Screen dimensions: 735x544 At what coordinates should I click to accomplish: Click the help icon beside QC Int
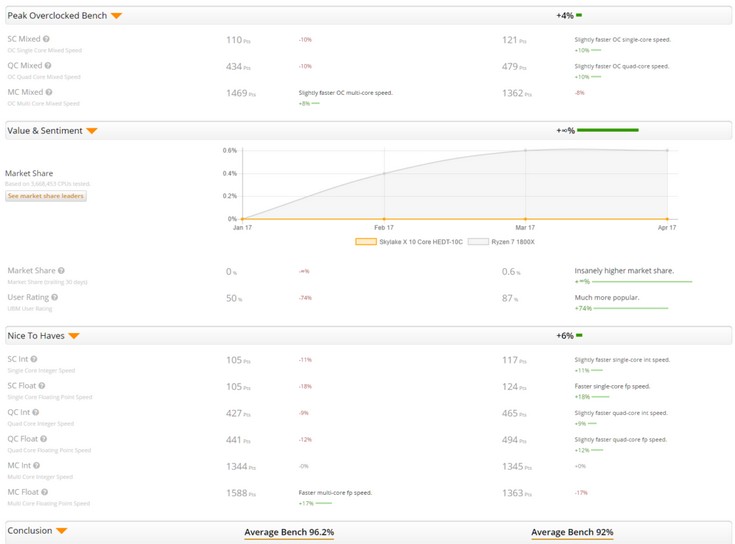tap(36, 412)
